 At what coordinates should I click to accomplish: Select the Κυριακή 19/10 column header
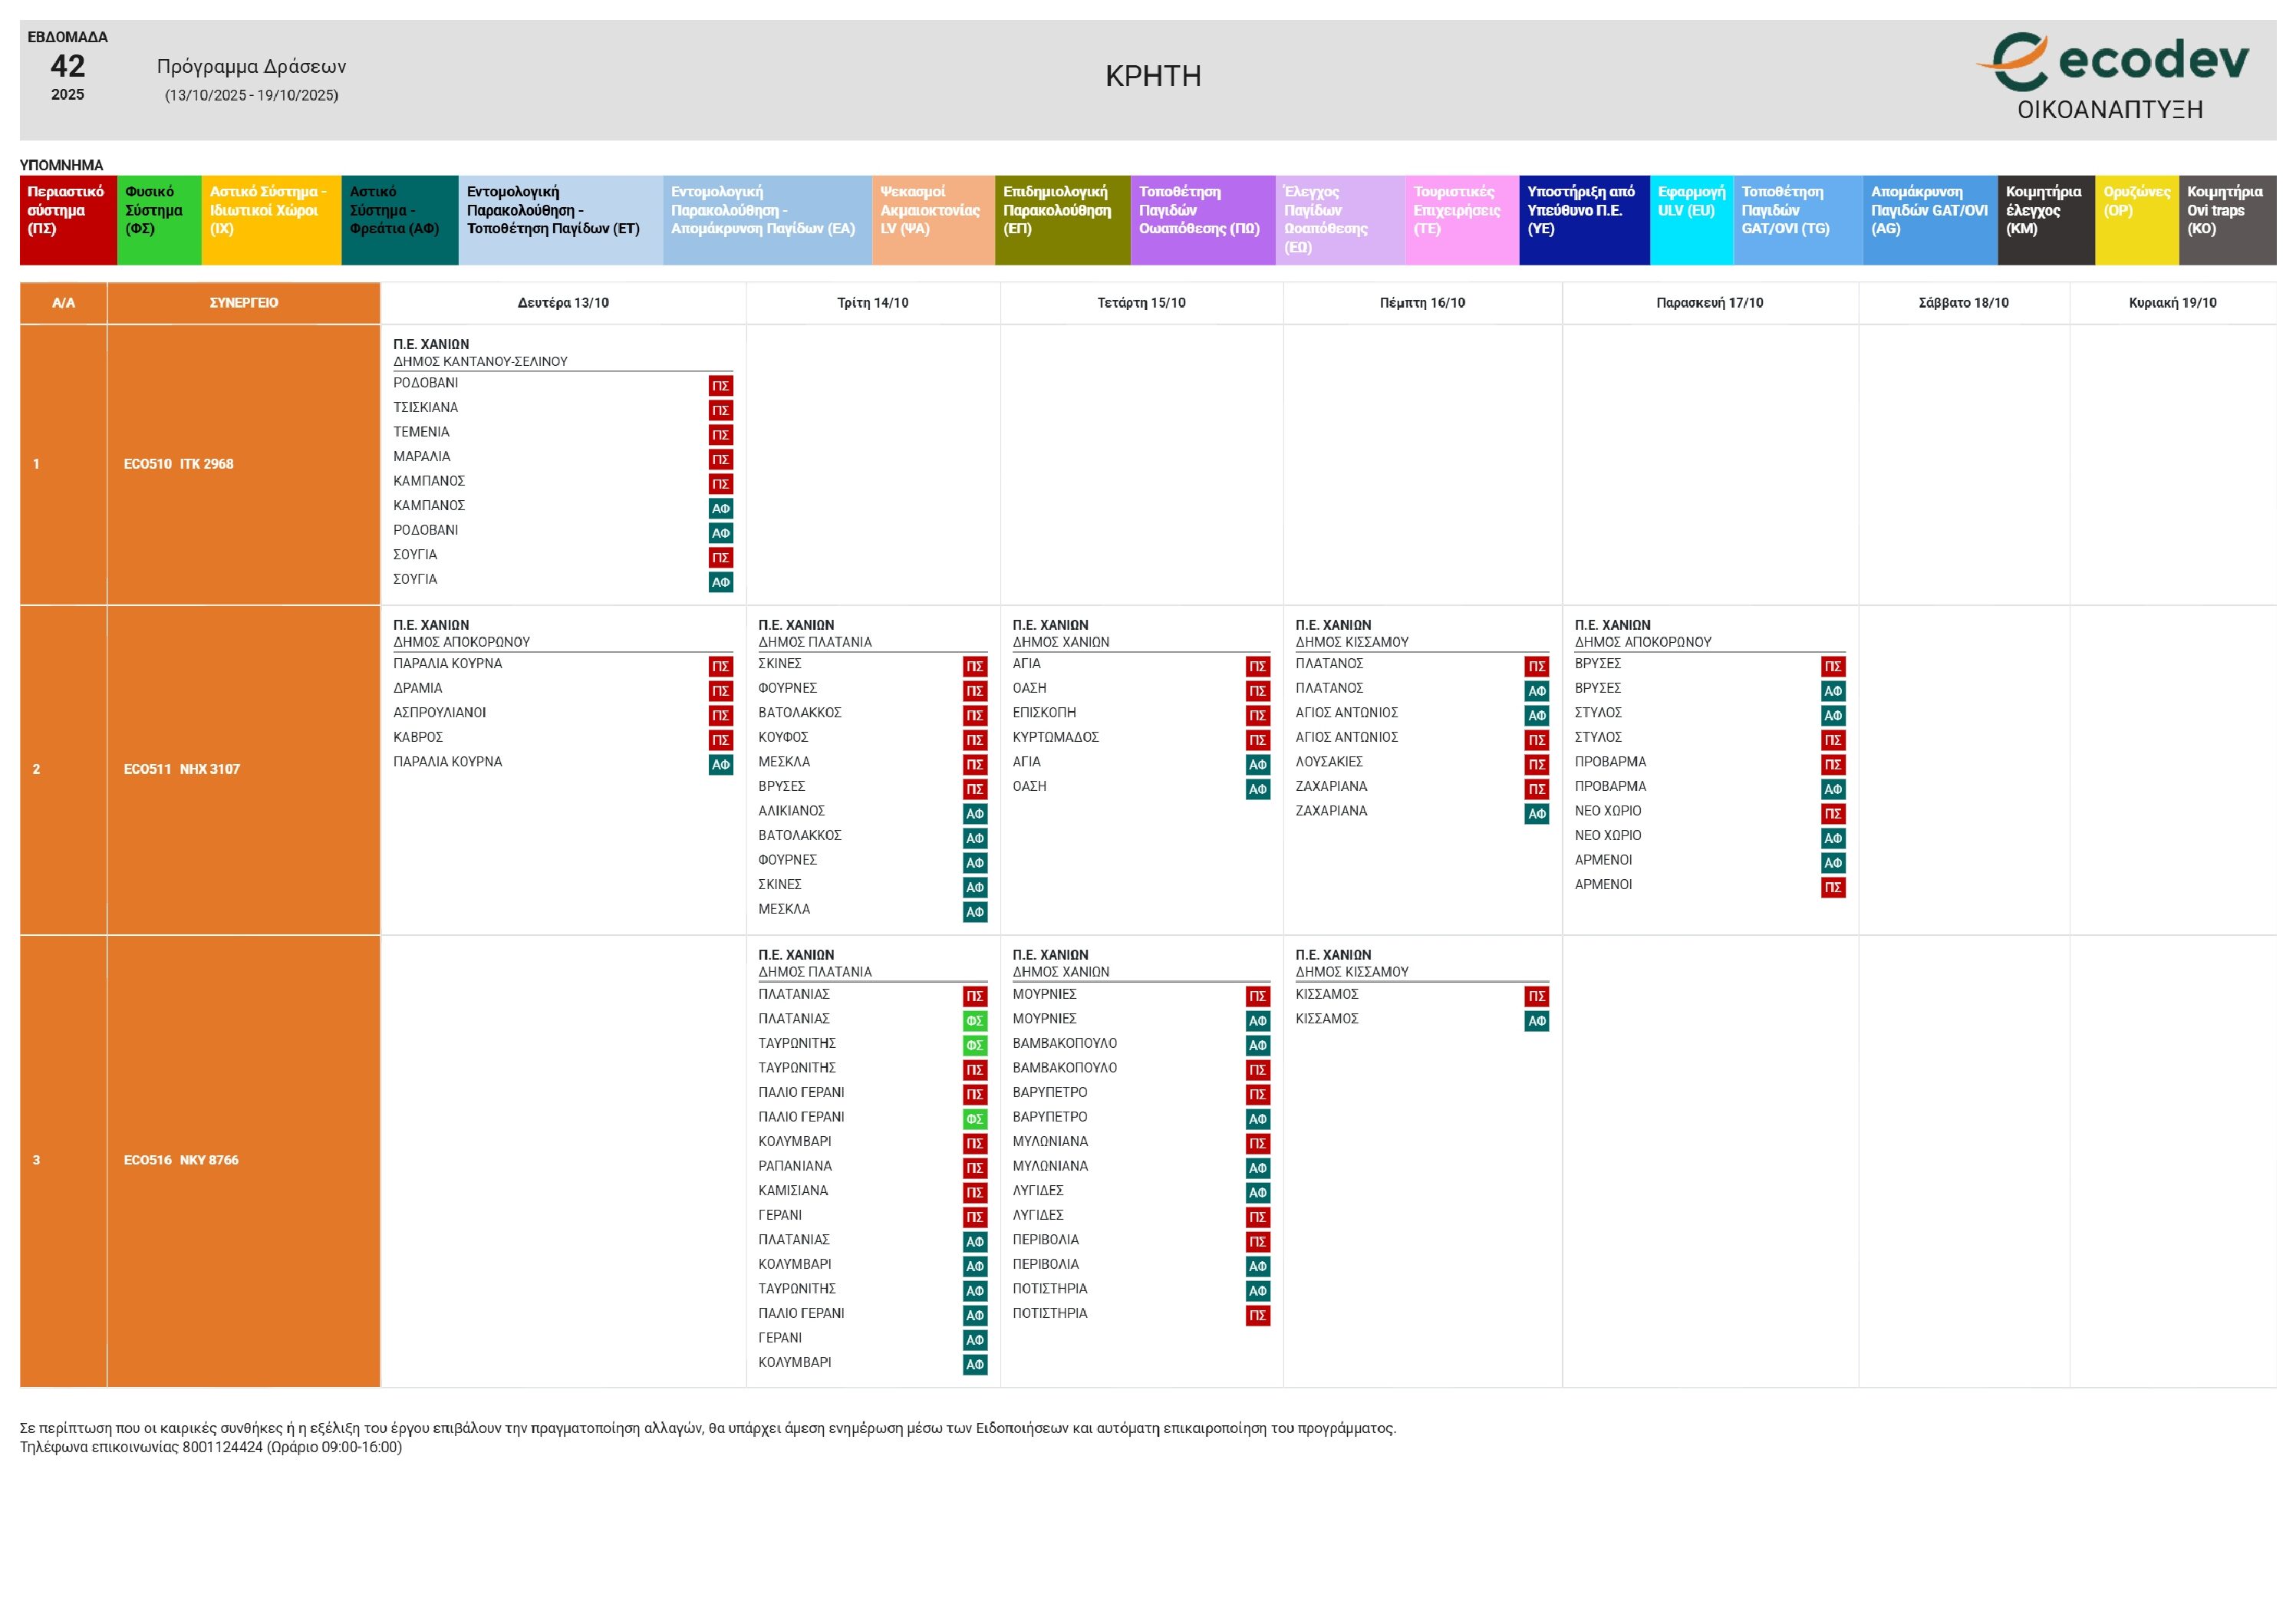[2172, 303]
